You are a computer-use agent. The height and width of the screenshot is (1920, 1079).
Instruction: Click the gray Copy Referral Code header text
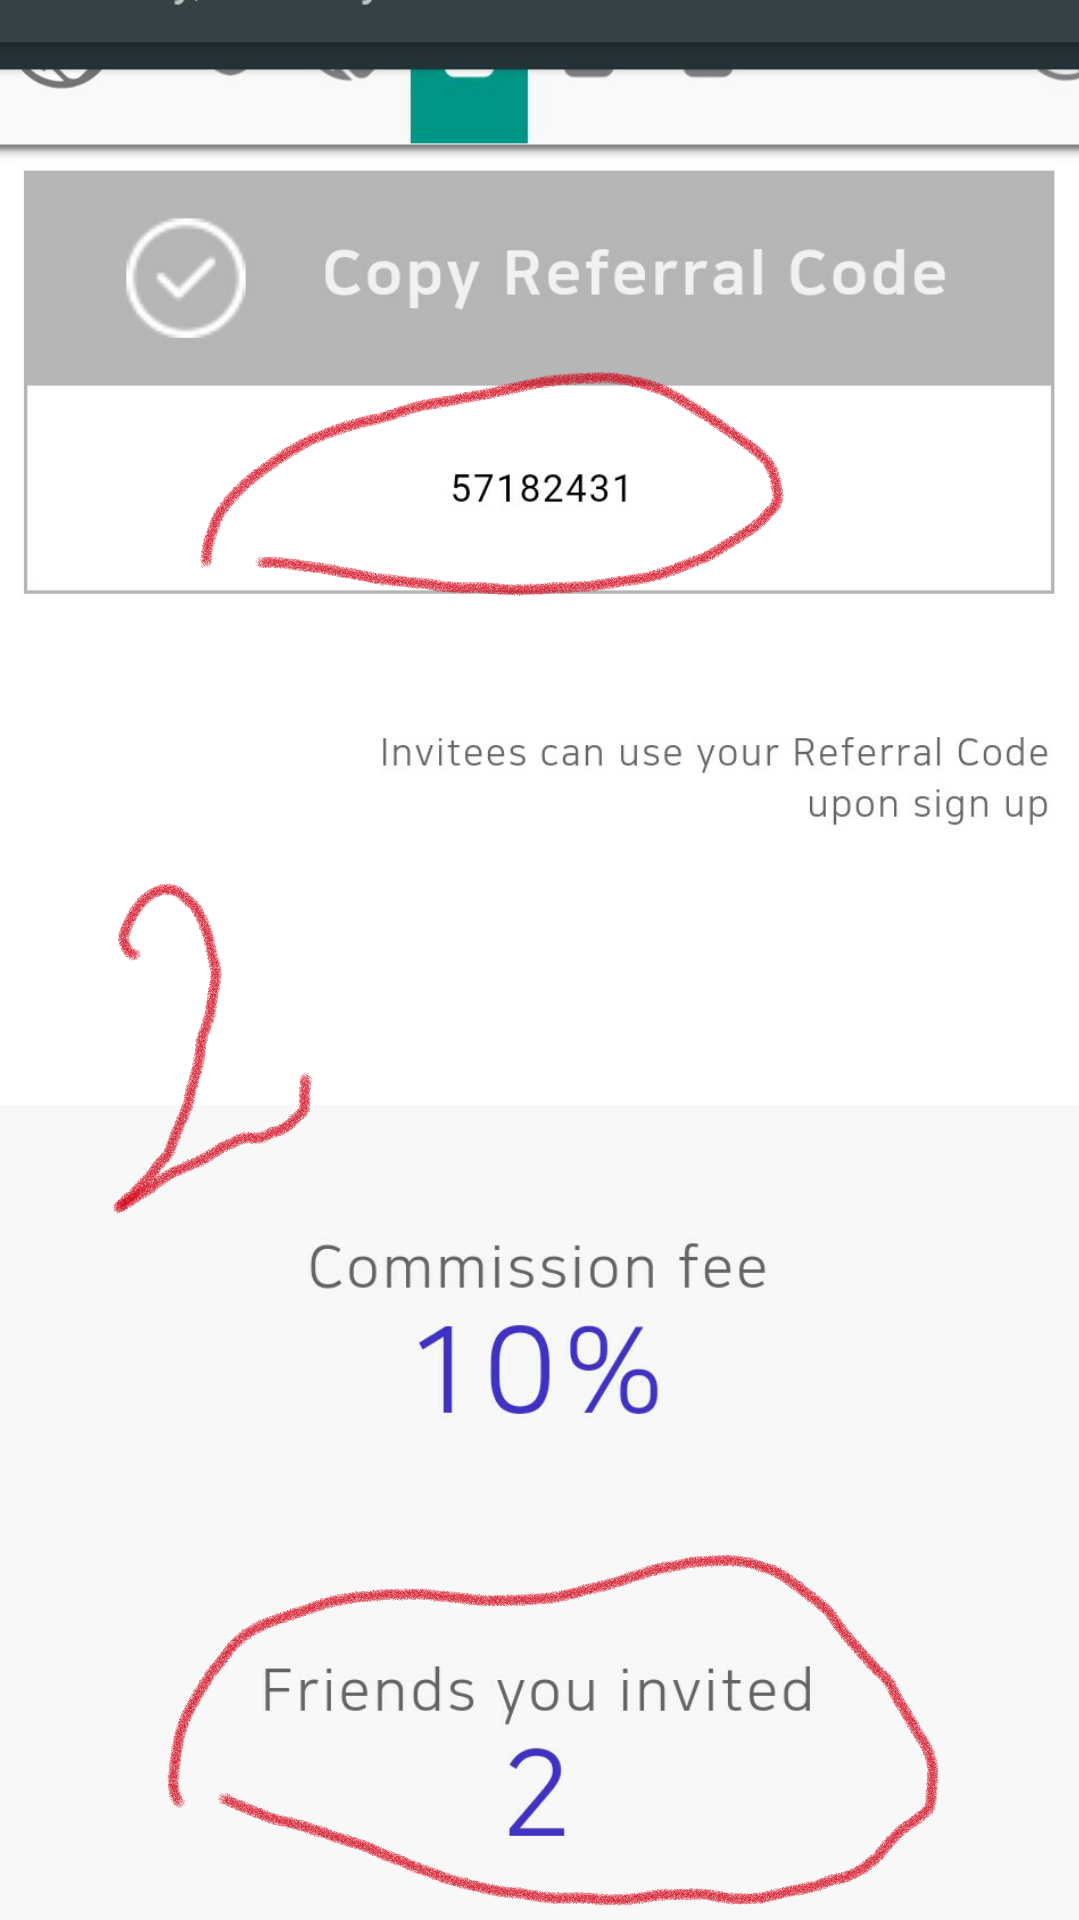(x=635, y=274)
